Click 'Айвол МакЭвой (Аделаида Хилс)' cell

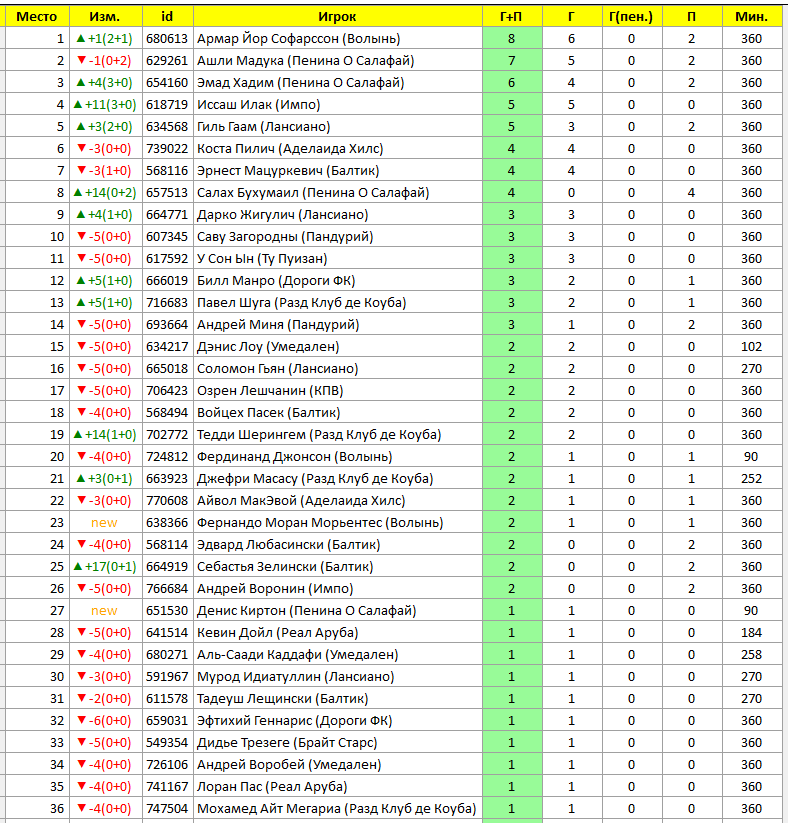[x=338, y=501]
